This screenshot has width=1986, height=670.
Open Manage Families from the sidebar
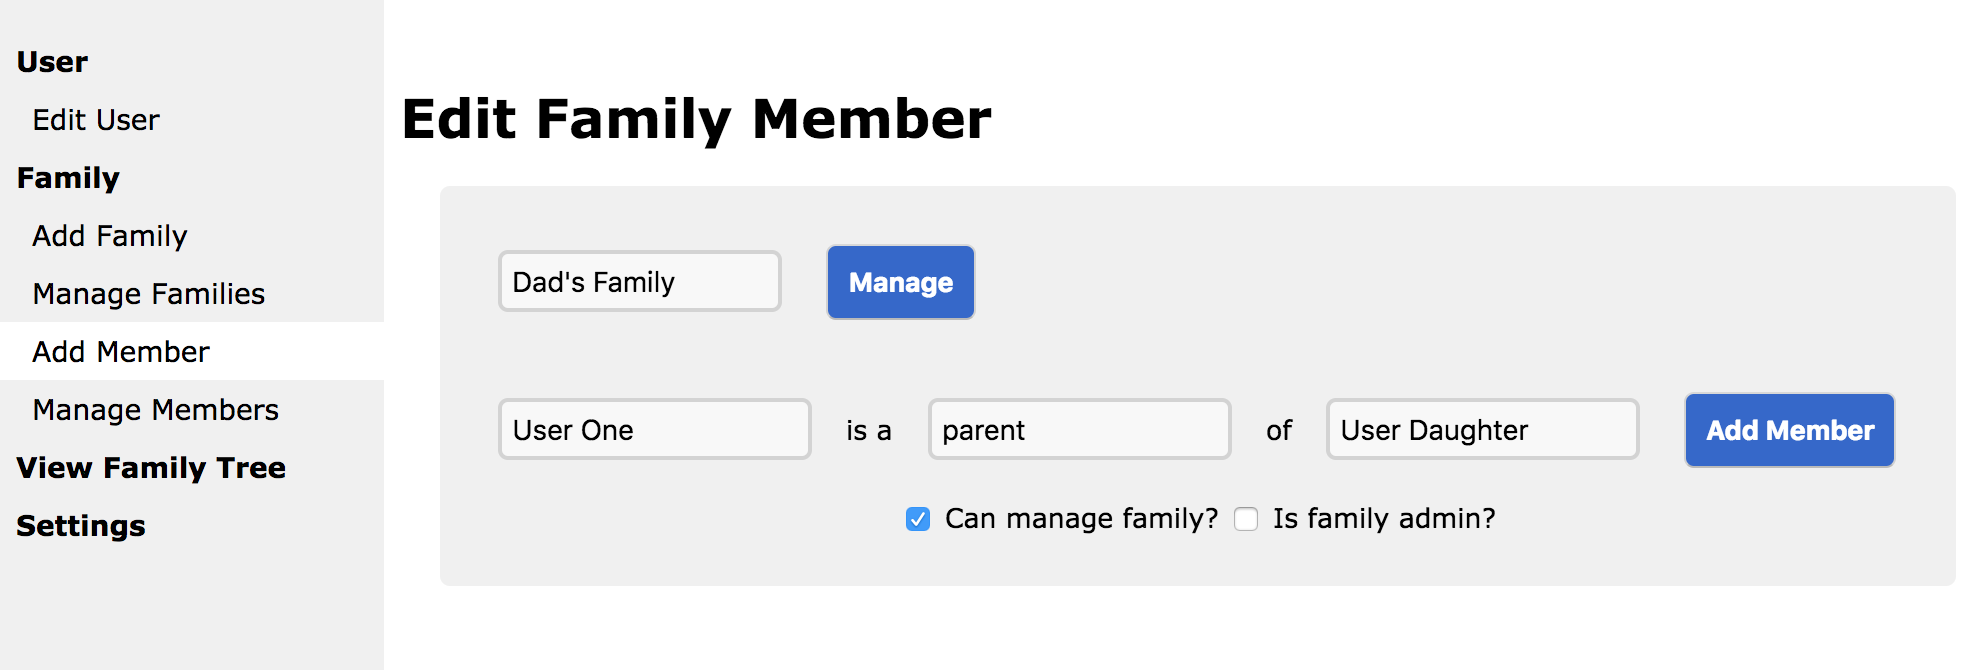(x=149, y=294)
